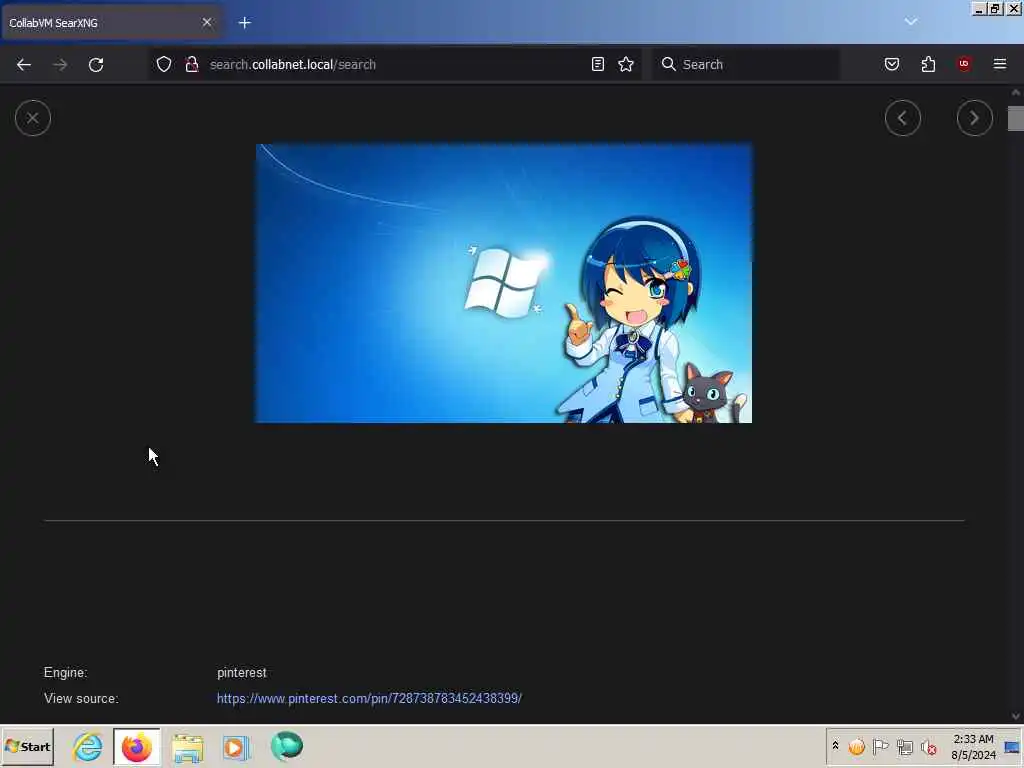This screenshot has width=1024, height=768.
Task: Show hidden tray icons
Action: pyautogui.click(x=835, y=746)
